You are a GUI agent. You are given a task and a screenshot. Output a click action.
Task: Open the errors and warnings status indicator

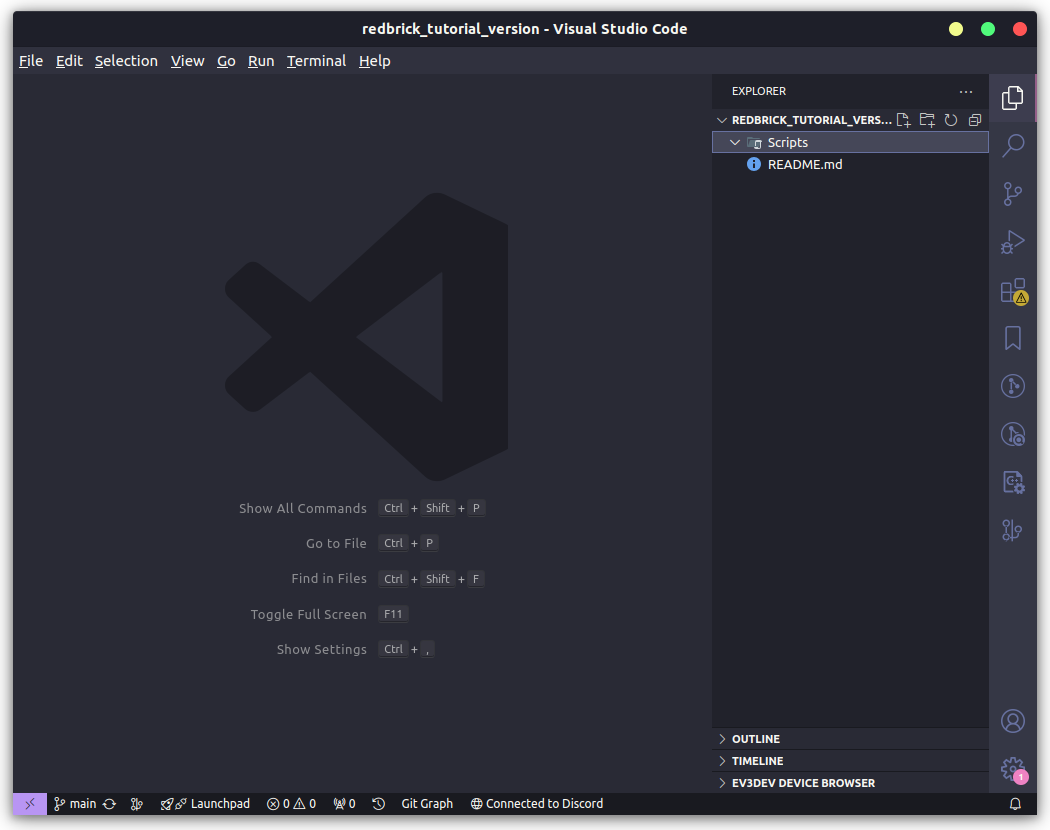click(x=291, y=804)
